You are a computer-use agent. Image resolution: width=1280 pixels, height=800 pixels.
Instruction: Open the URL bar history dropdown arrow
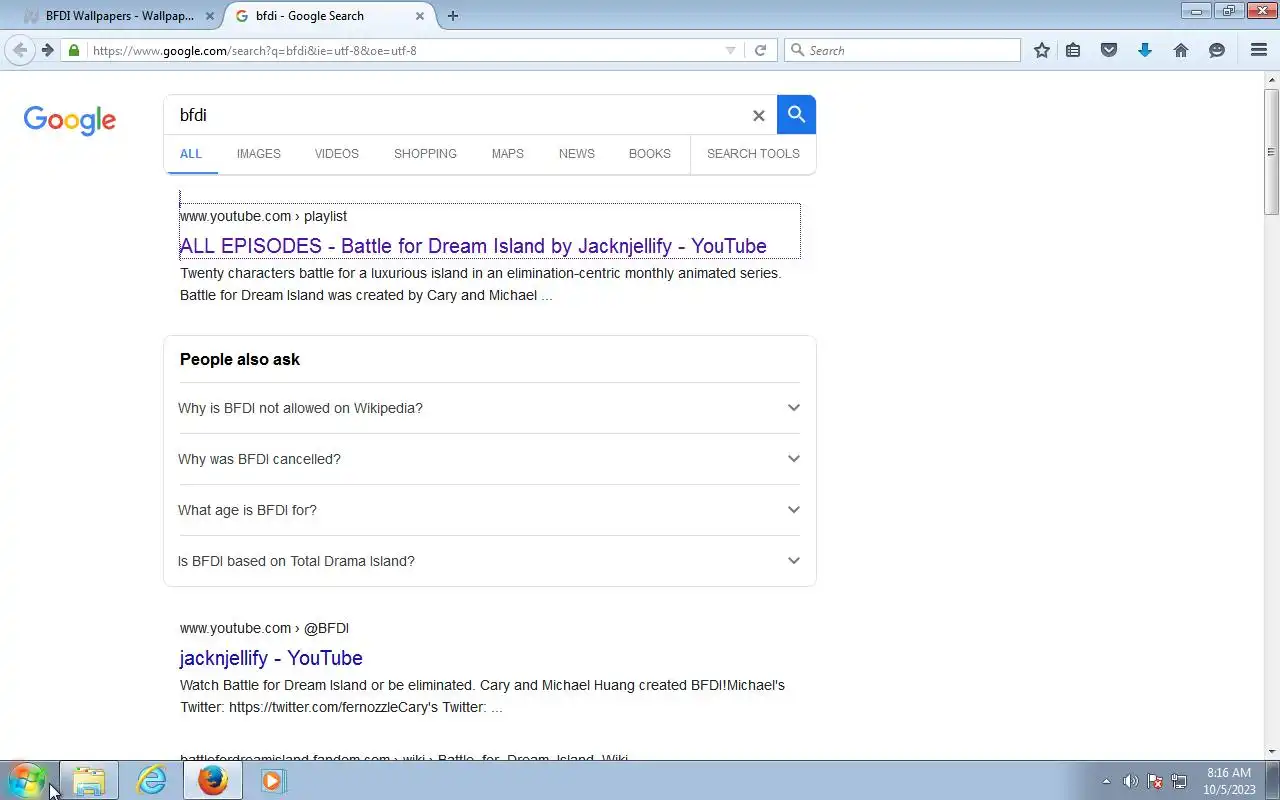pos(730,50)
